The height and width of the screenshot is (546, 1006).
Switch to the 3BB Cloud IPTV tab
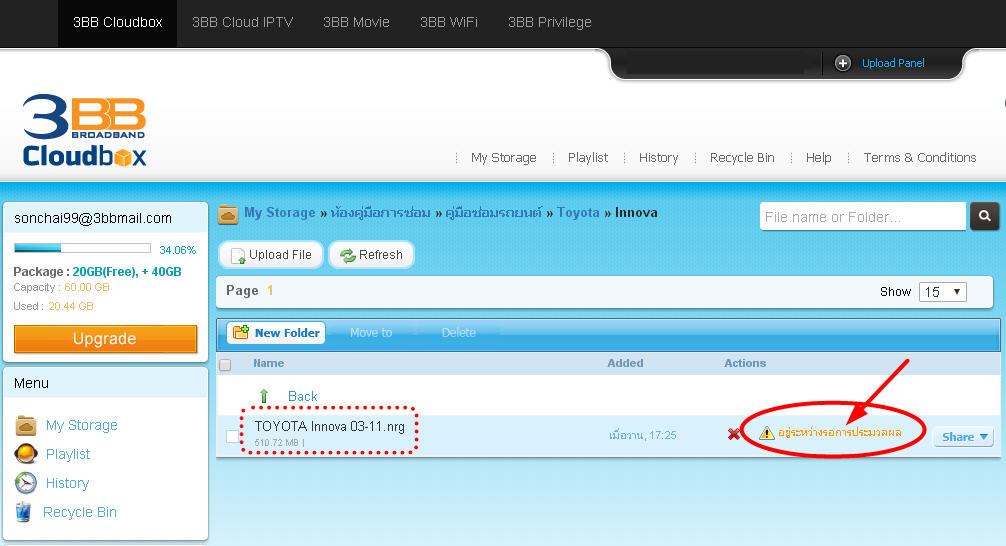[243, 22]
